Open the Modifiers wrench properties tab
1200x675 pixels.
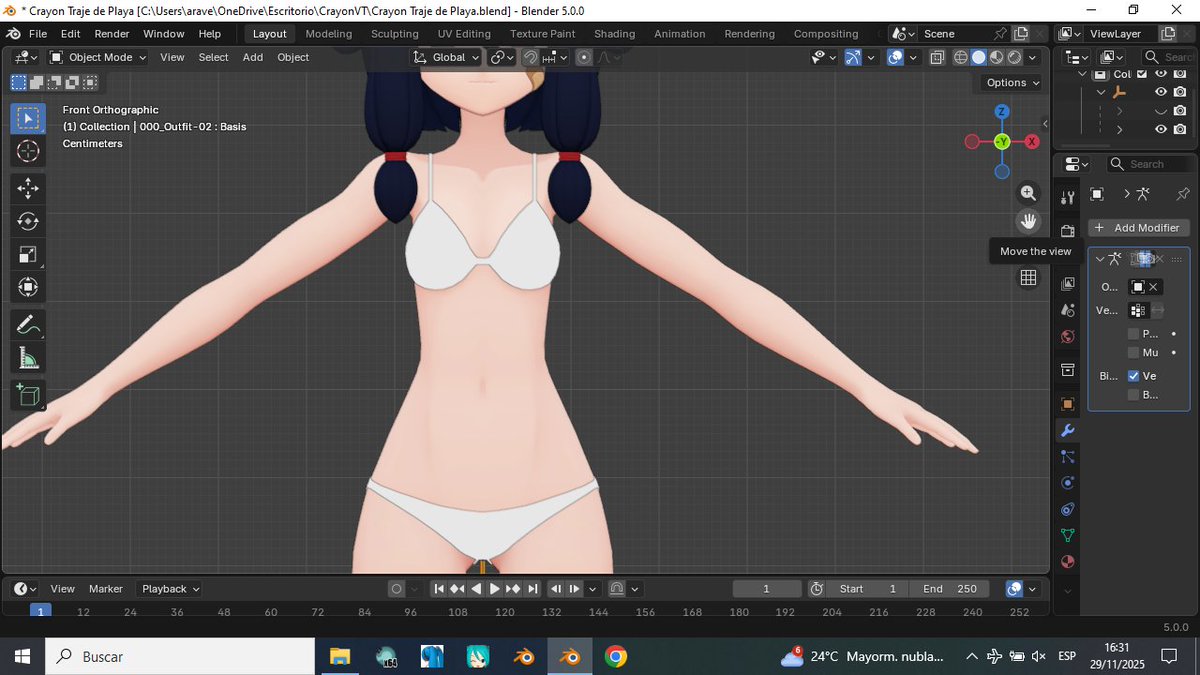tap(1068, 431)
